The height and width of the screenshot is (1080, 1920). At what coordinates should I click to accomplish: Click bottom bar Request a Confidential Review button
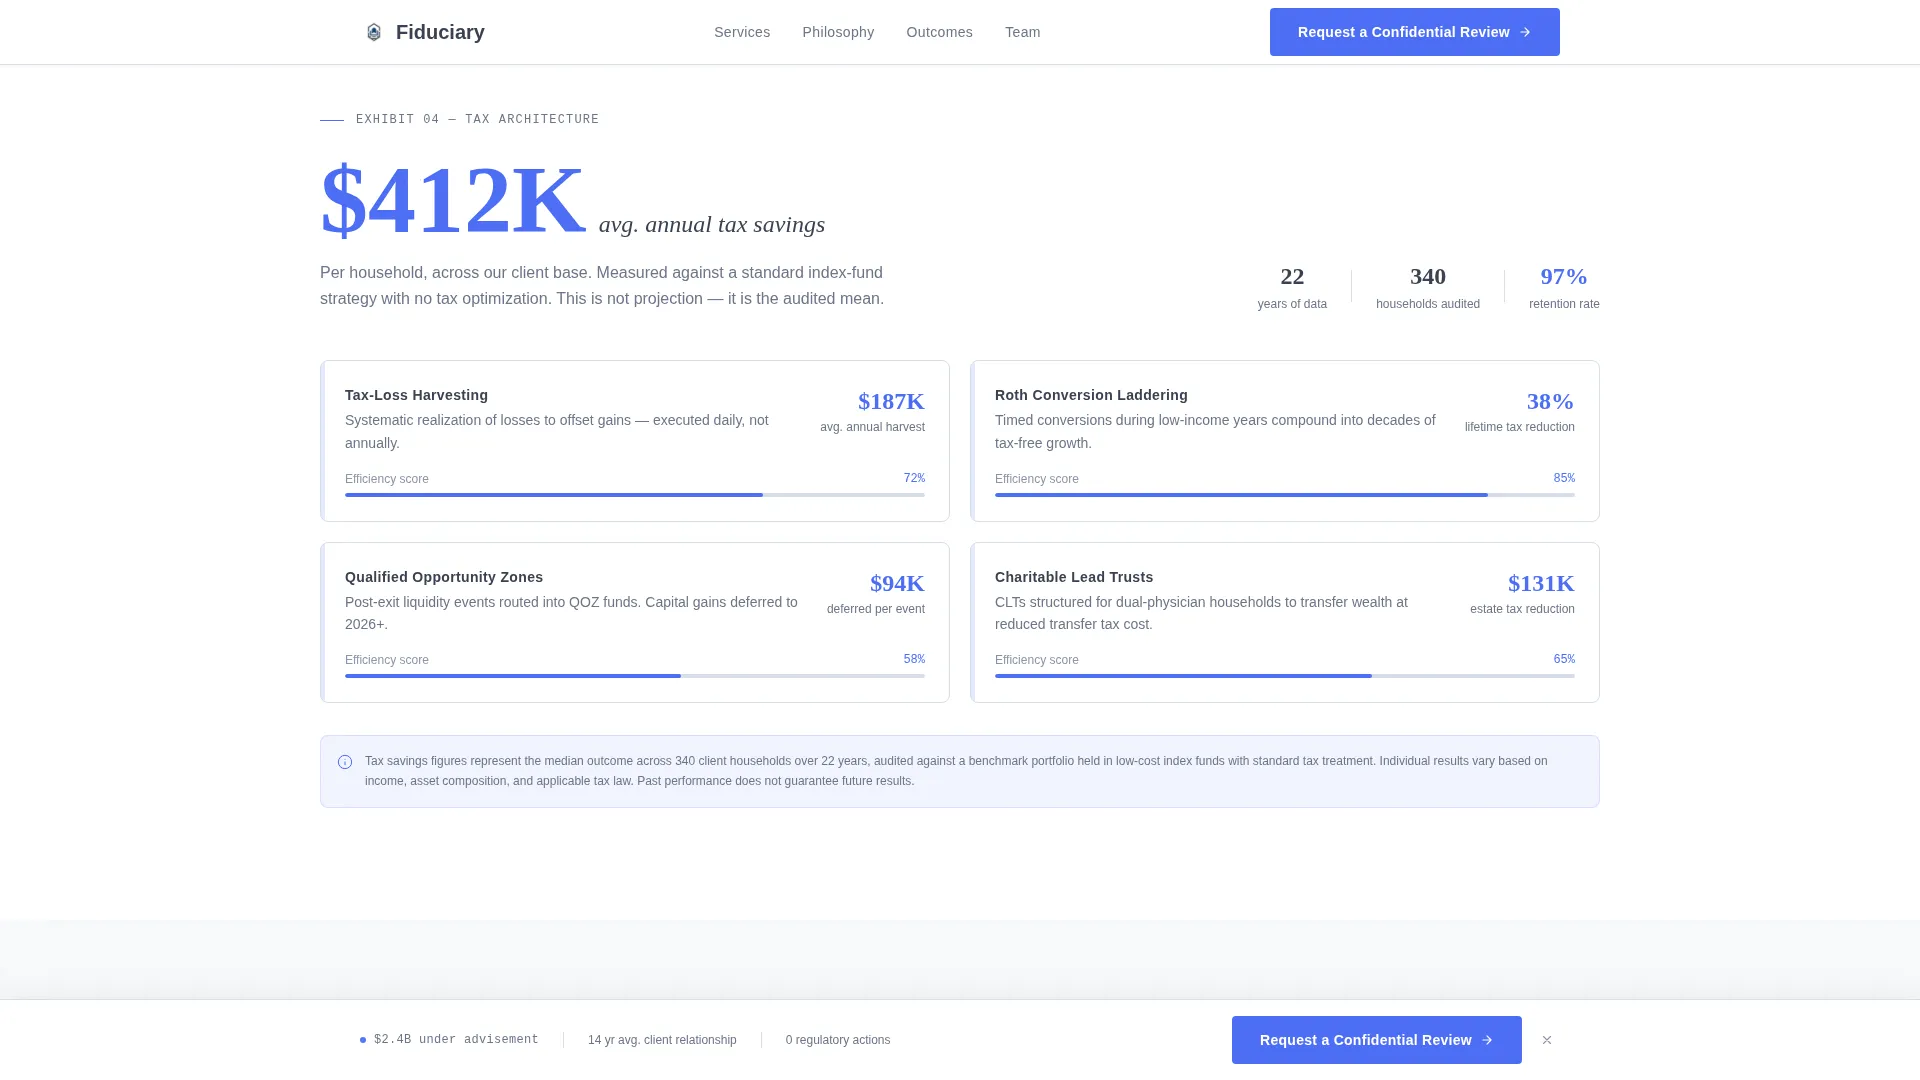(1377, 1040)
